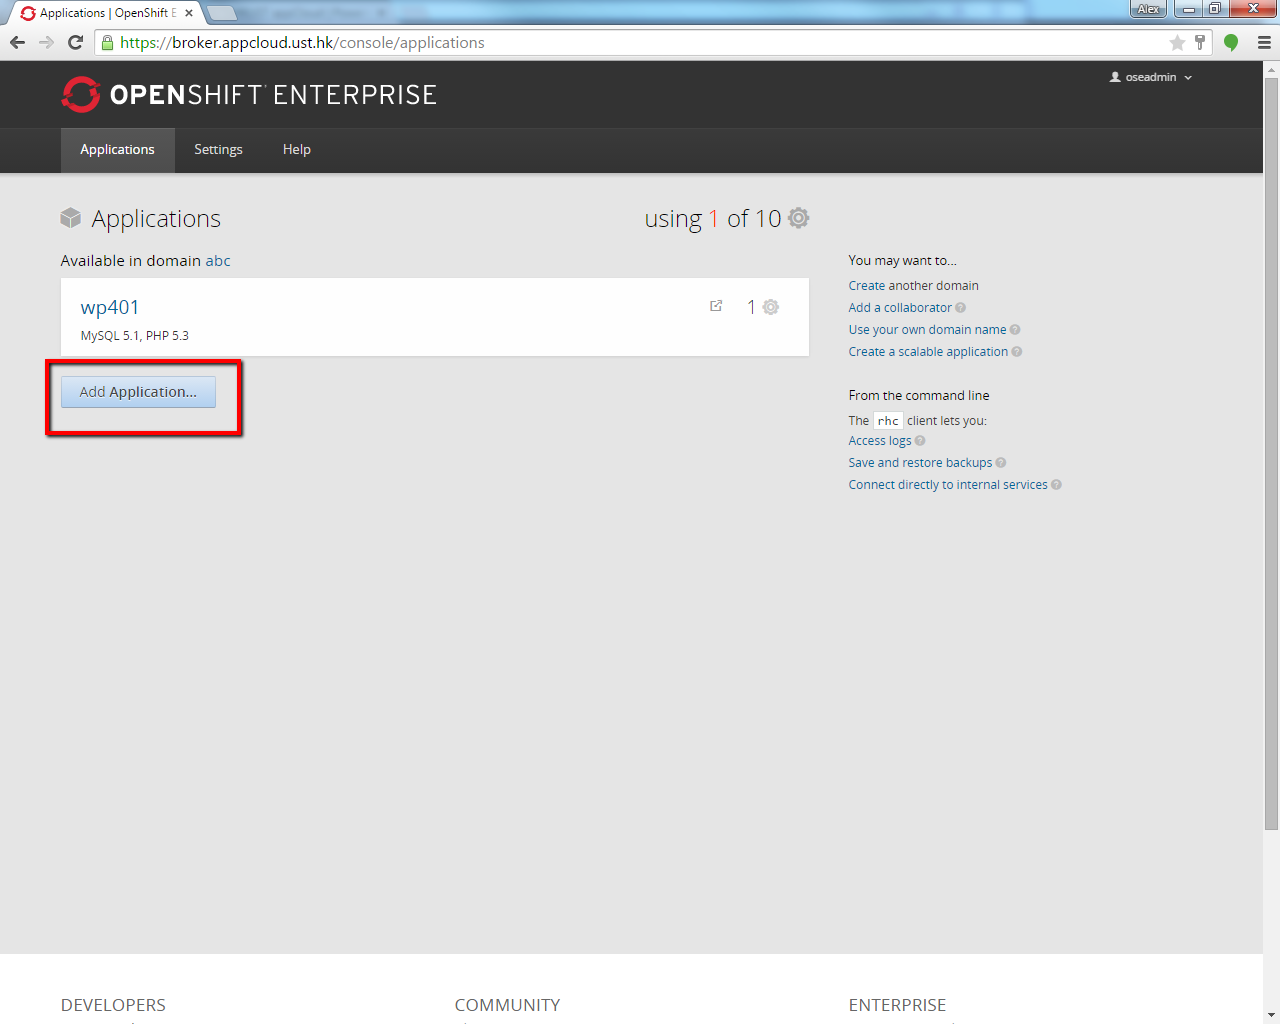Bookmark this page with the star icon
Viewport: 1280px width, 1024px height.
(x=1177, y=43)
